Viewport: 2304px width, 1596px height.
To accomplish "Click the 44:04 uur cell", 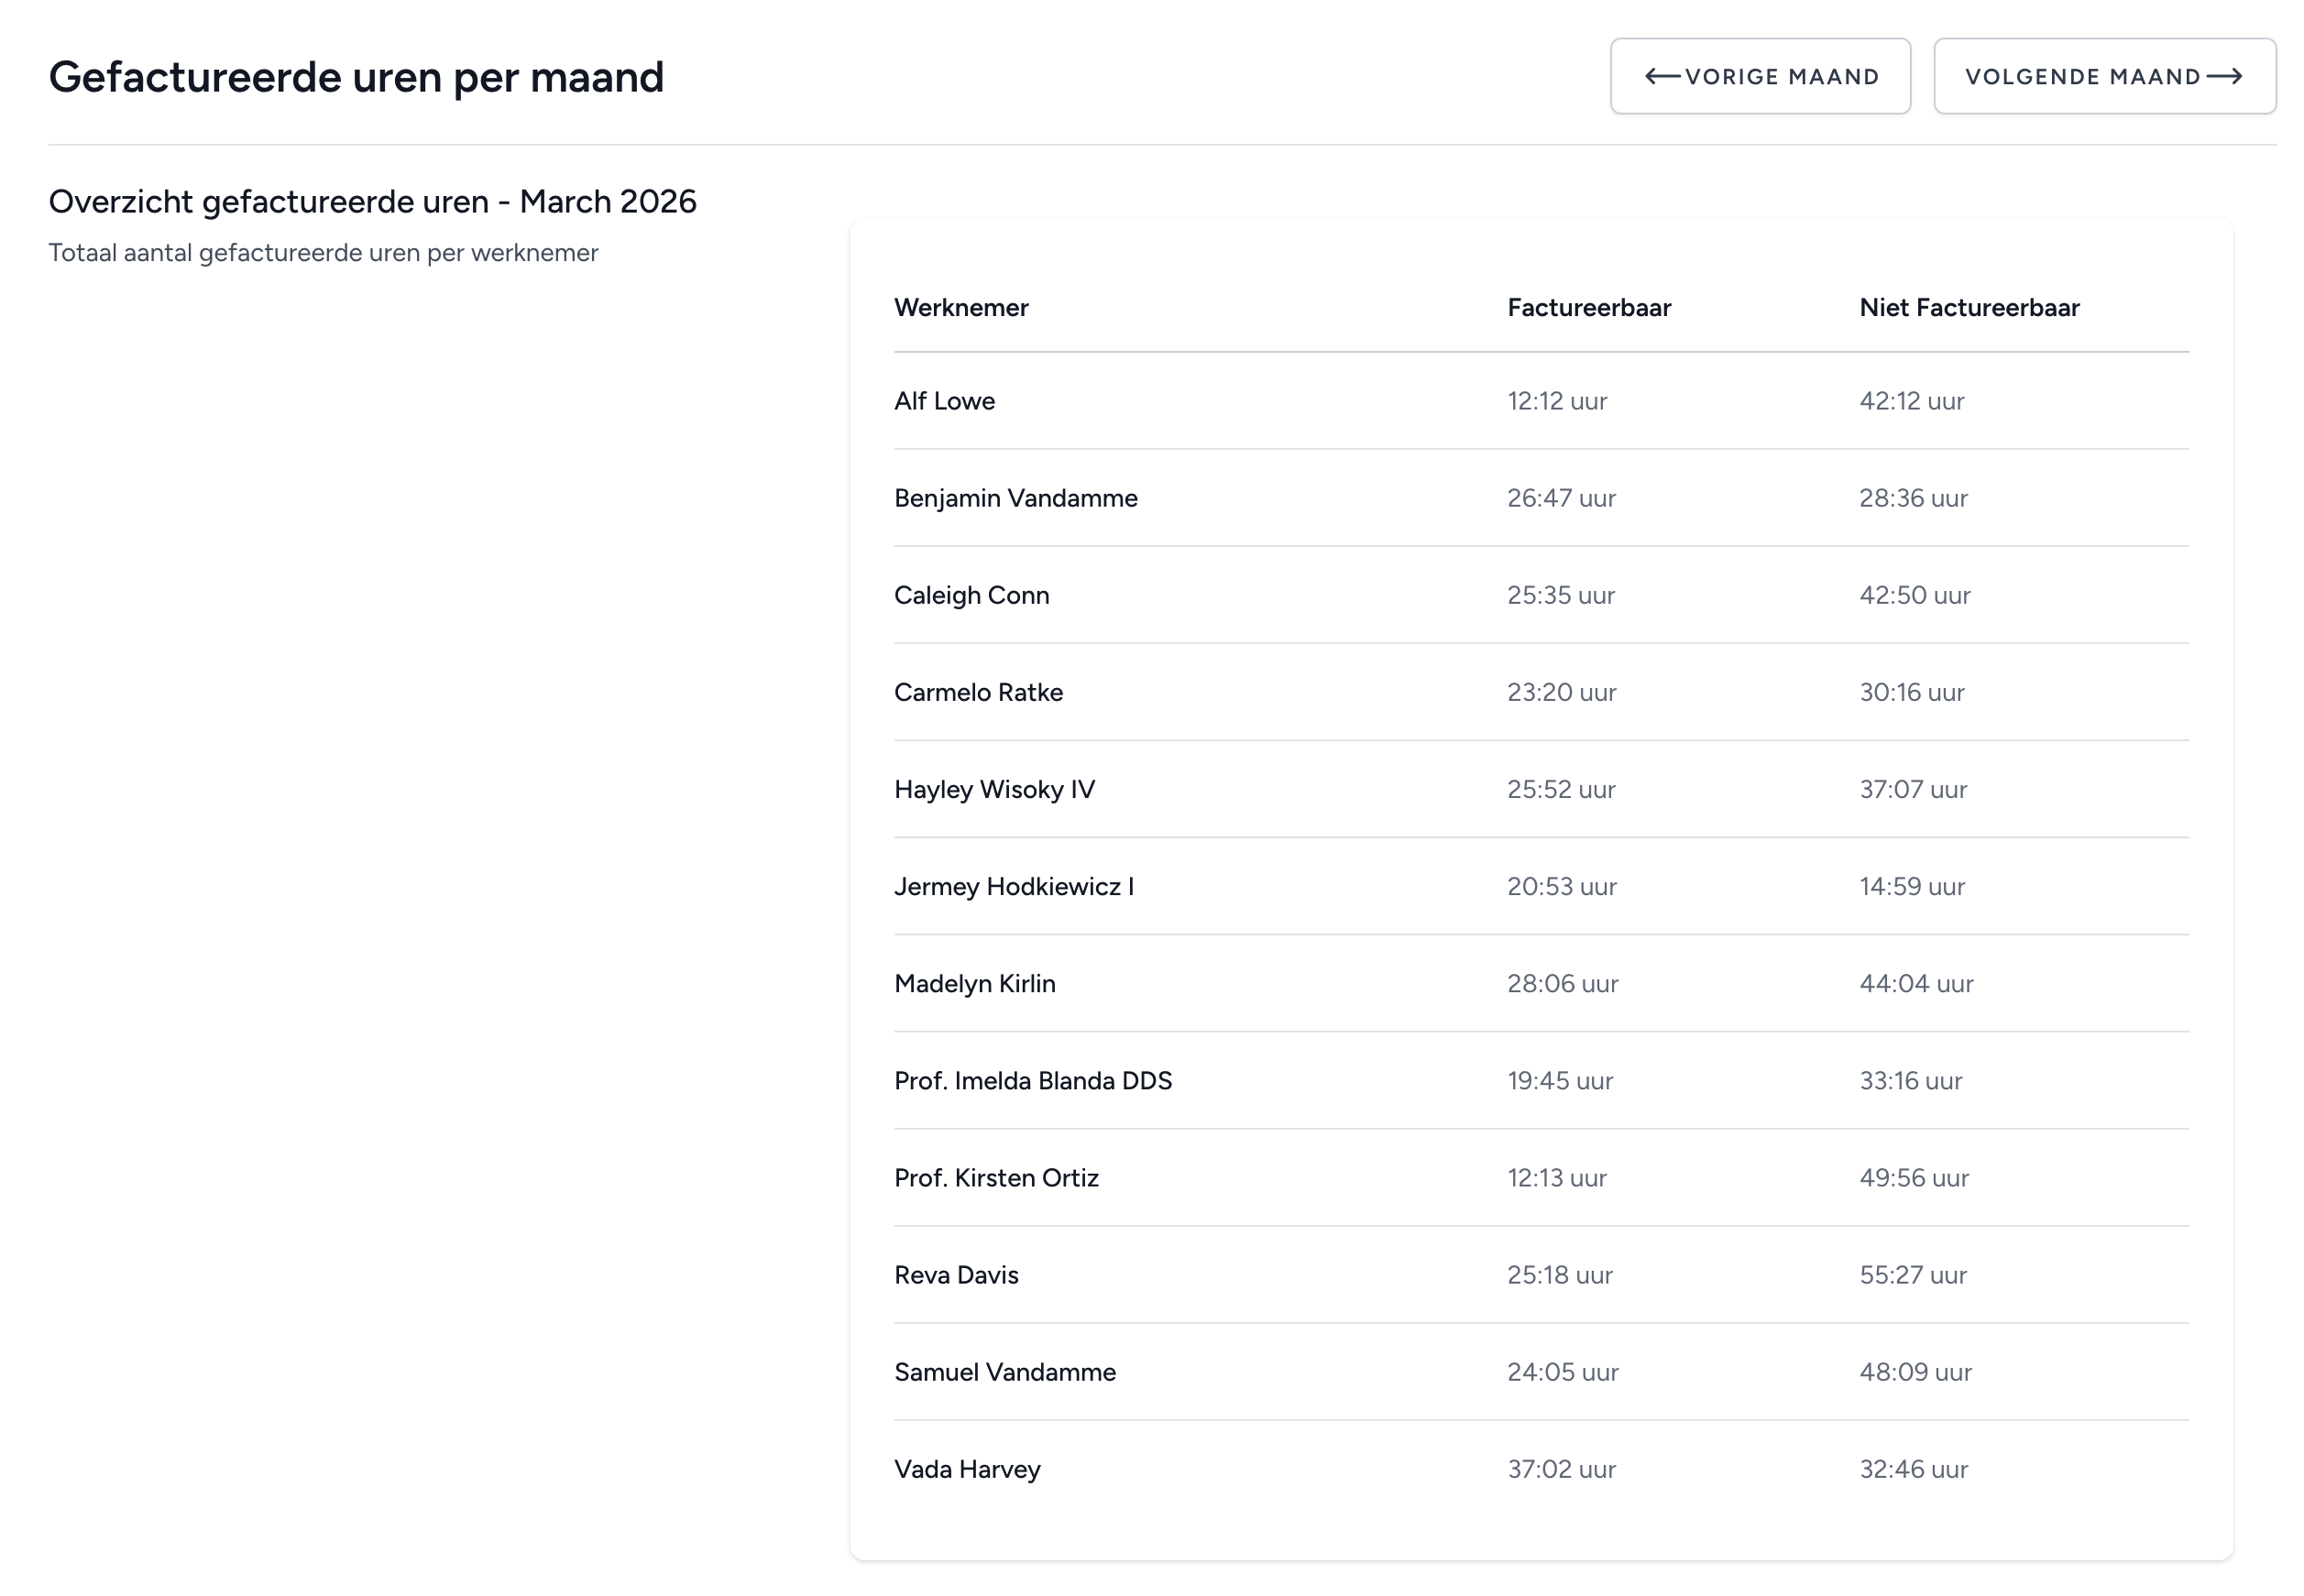I will coord(1916,983).
